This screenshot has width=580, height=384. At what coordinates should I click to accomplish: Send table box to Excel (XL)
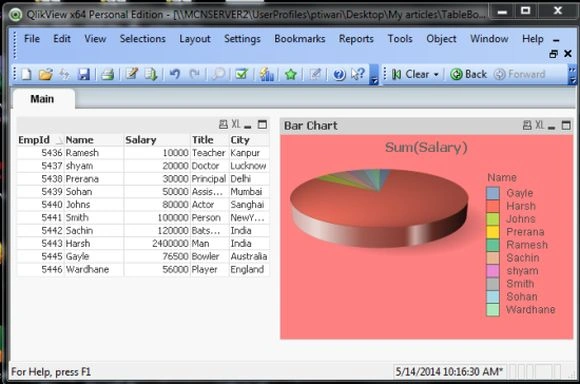(x=236, y=124)
